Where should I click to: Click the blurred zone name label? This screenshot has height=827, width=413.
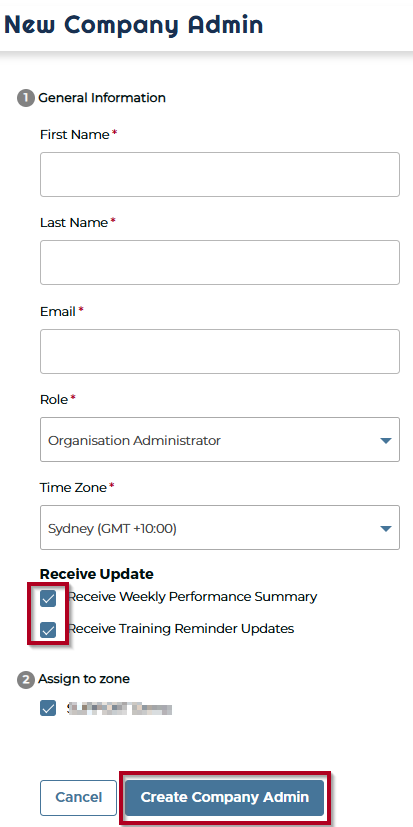pos(120,709)
